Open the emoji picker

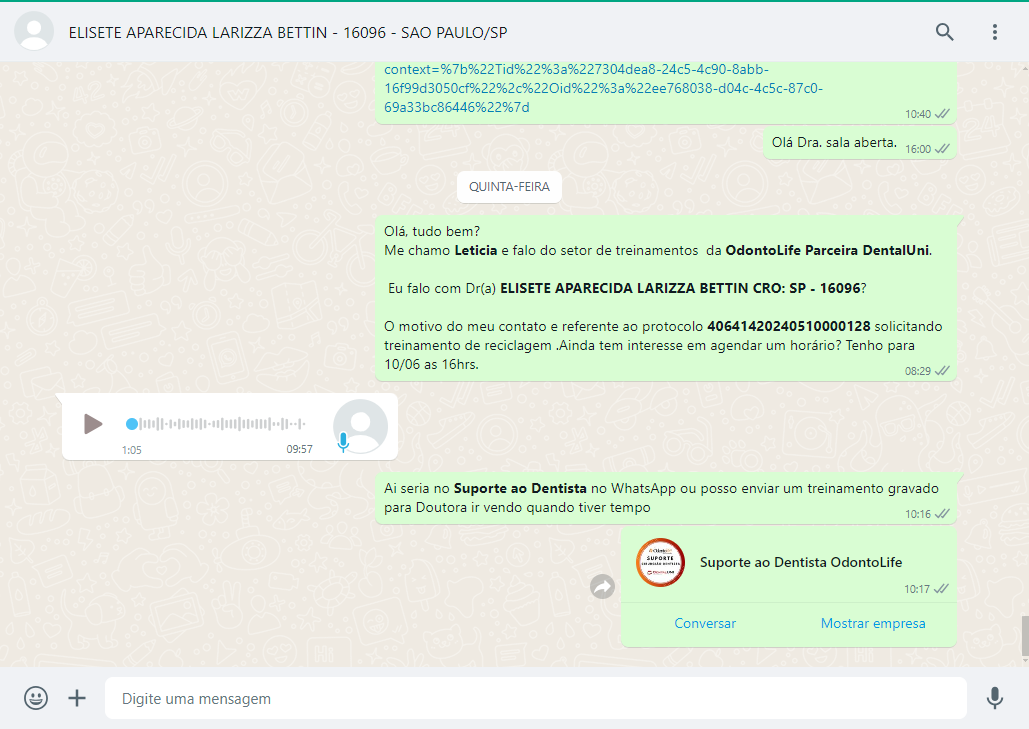pyautogui.click(x=36, y=698)
